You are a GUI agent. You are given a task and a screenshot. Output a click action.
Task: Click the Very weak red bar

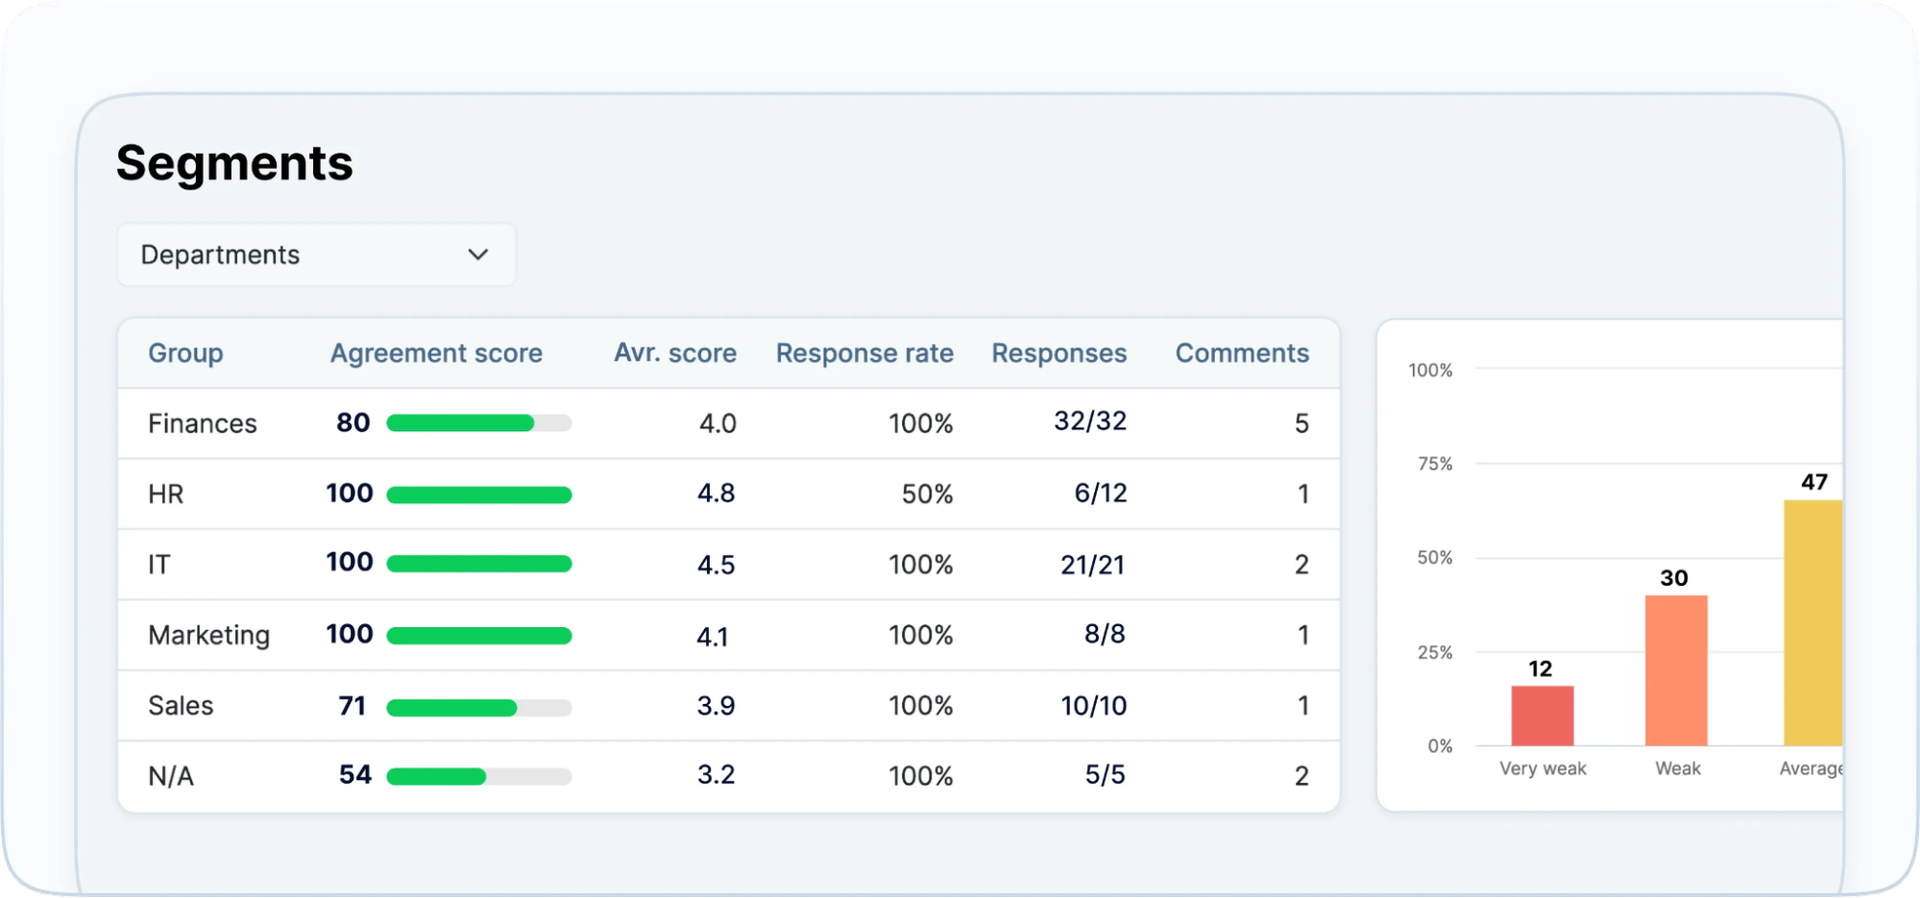[1542, 716]
